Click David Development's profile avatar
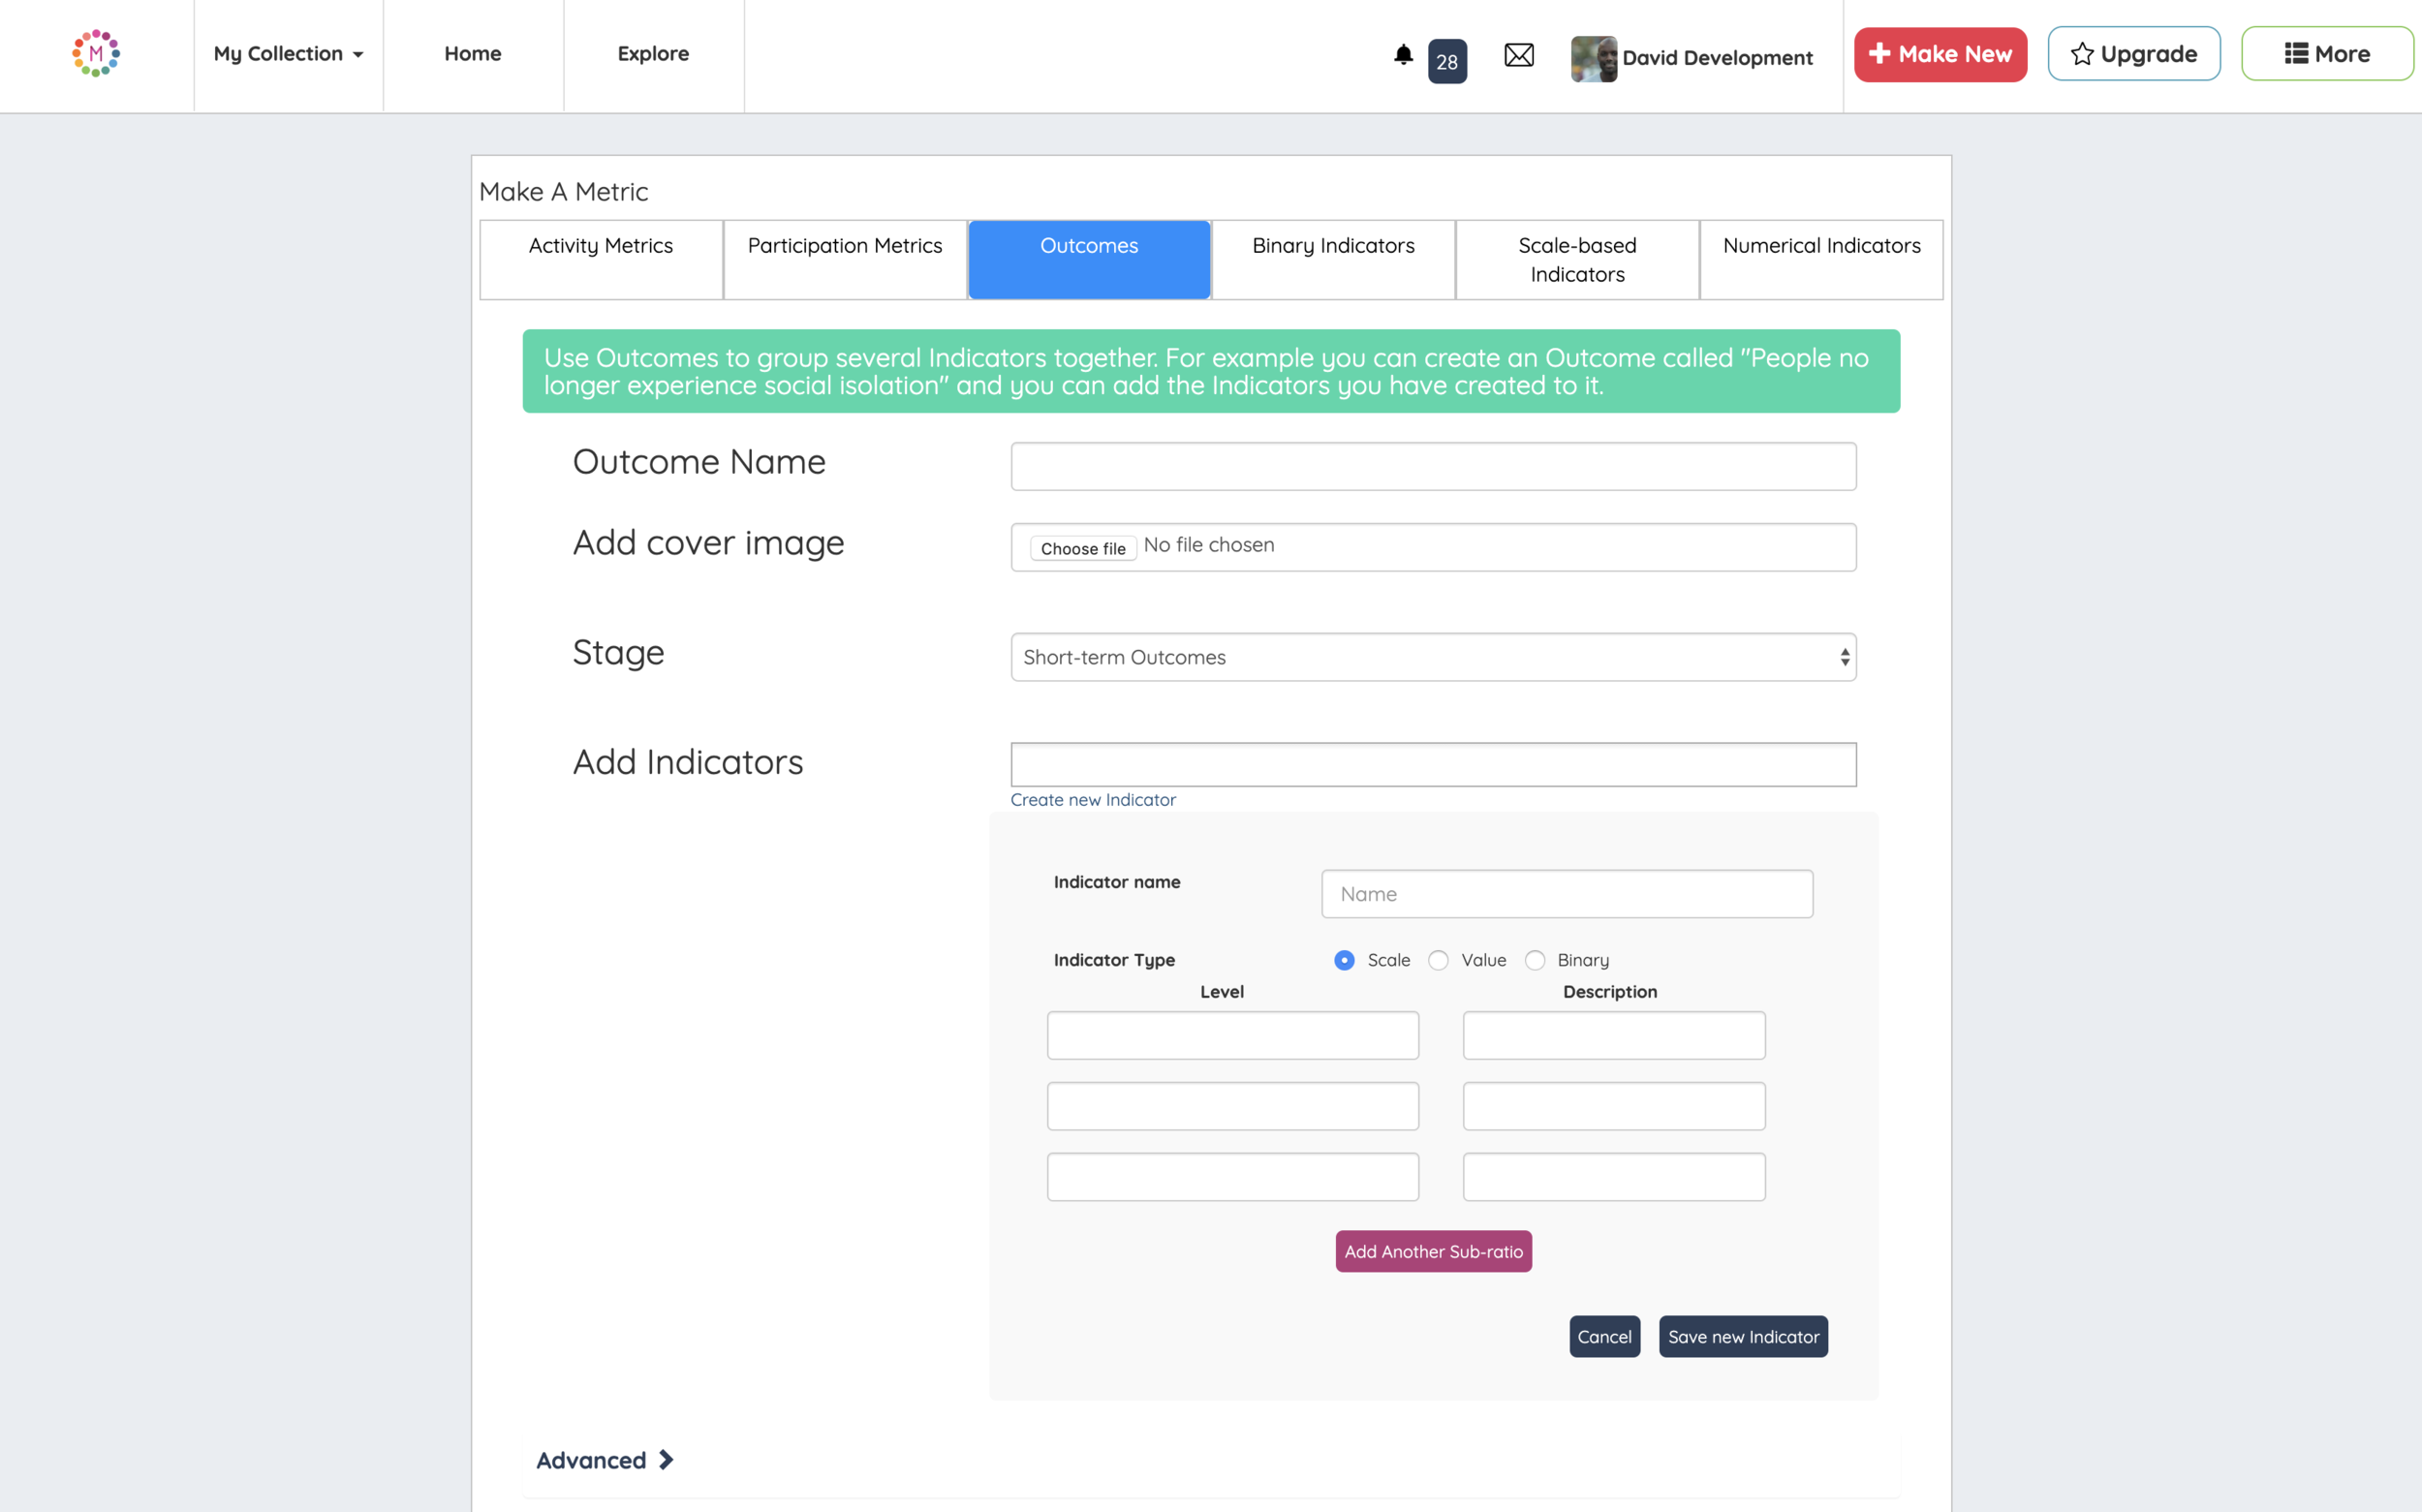Image resolution: width=2422 pixels, height=1512 pixels. point(1593,58)
